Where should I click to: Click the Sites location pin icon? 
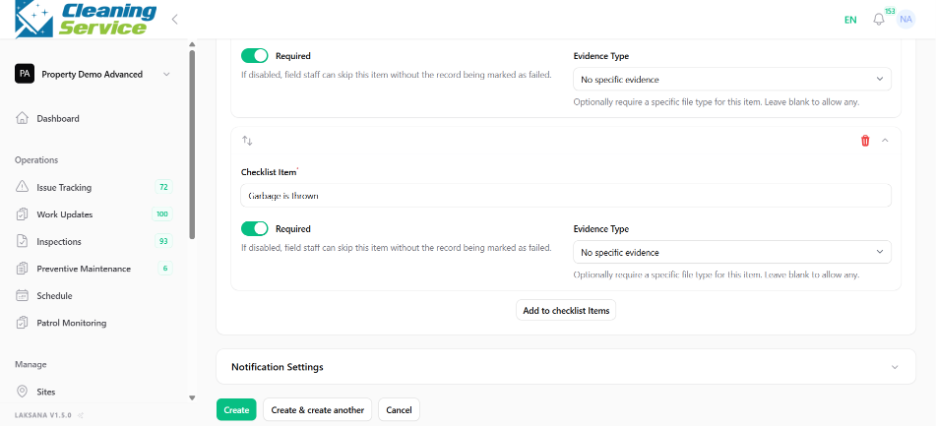(x=22, y=391)
